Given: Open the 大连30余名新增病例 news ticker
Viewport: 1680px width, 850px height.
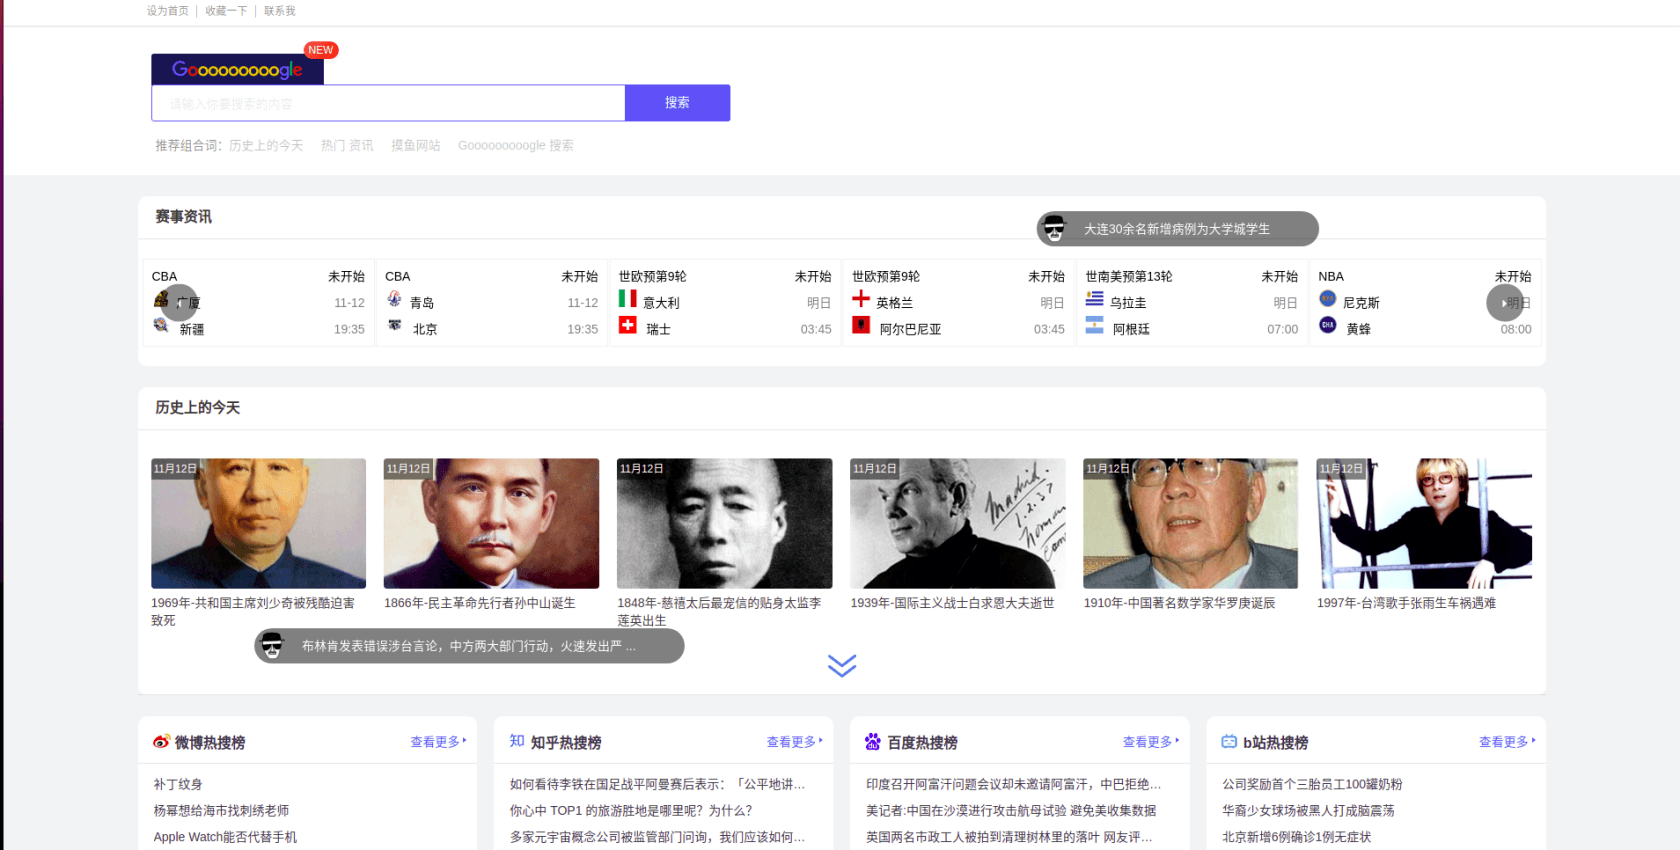Looking at the screenshot, I should point(1177,229).
